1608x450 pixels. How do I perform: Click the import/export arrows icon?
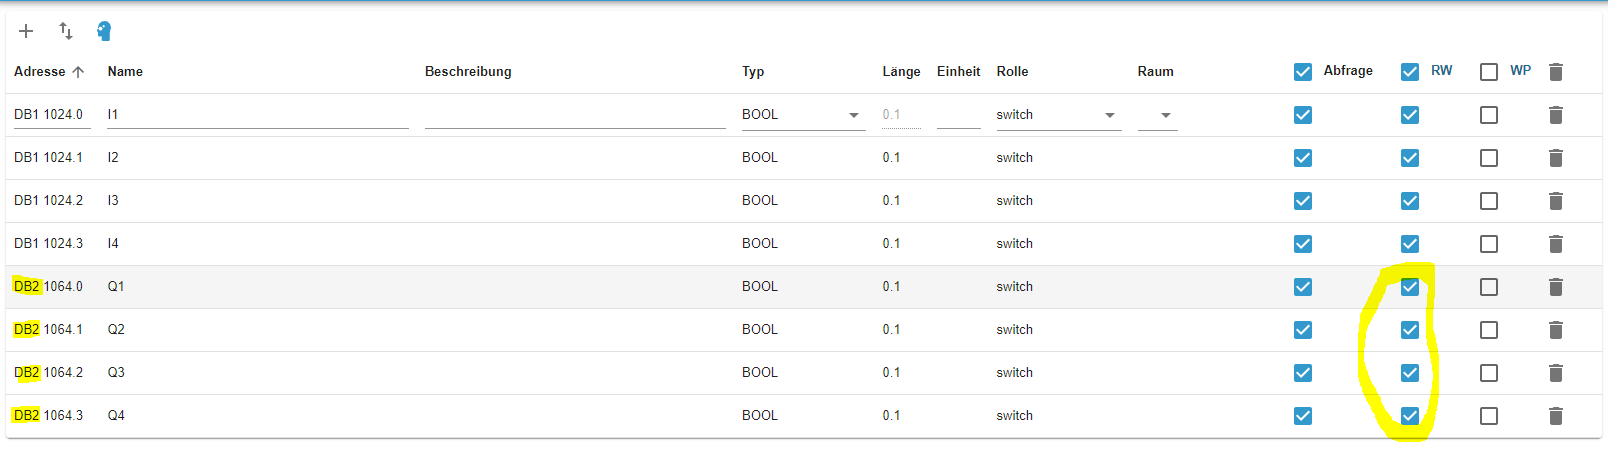tap(66, 31)
